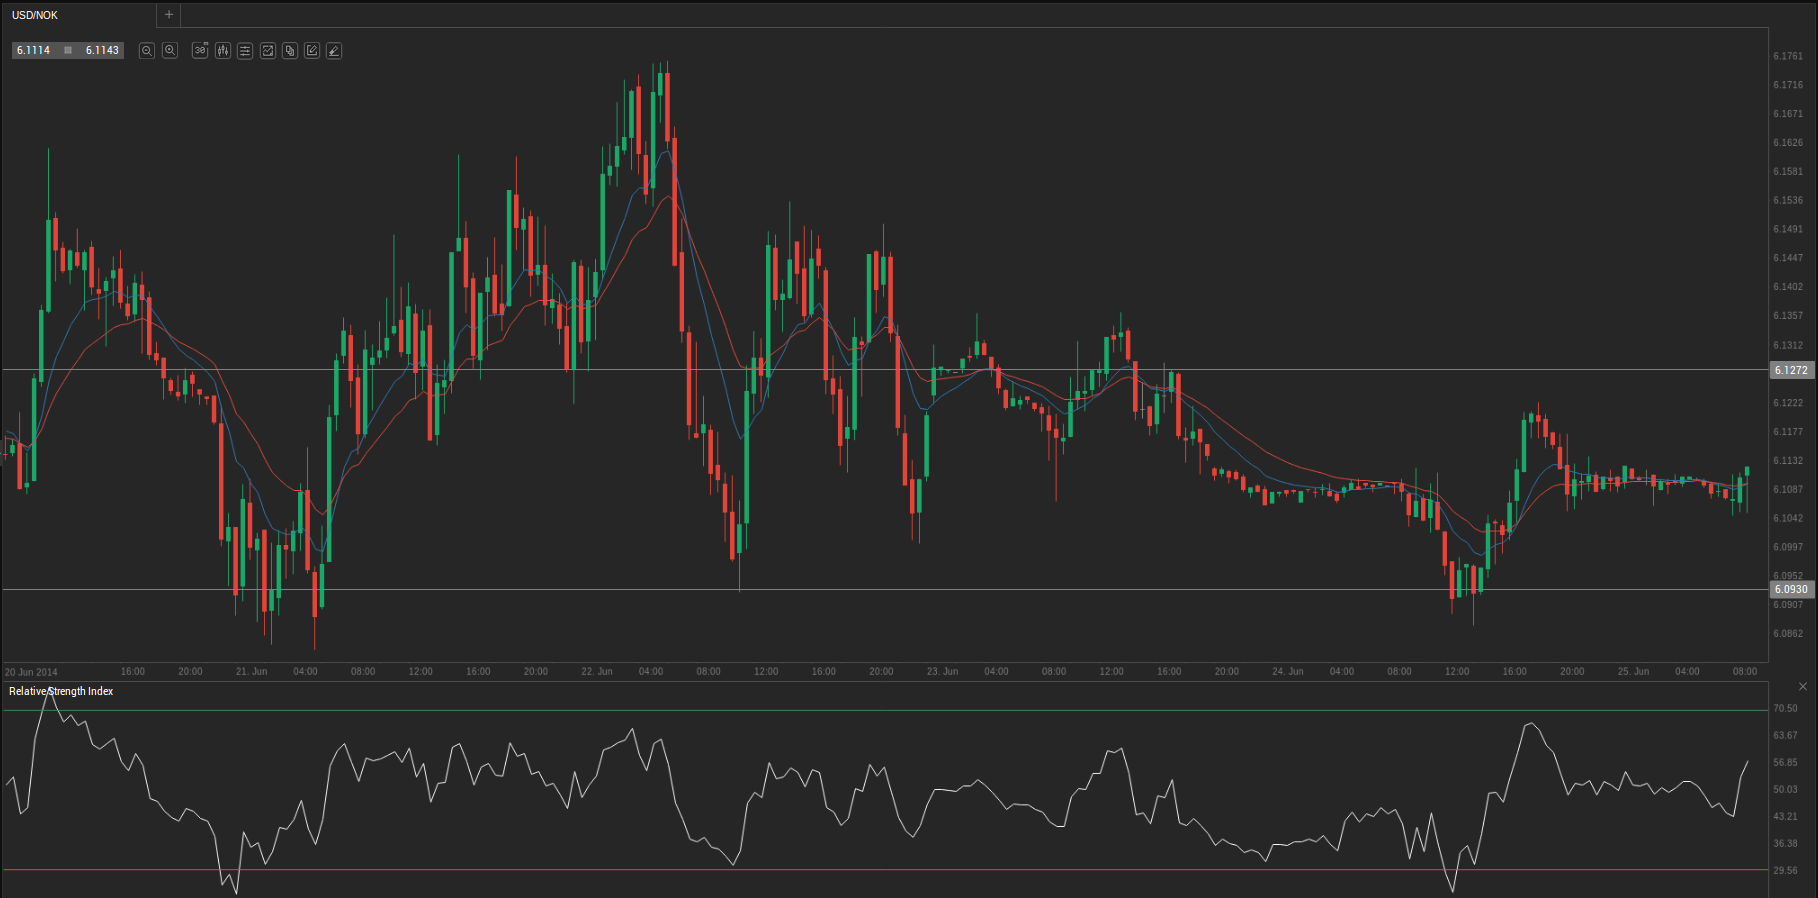1818x898 pixels.
Task: Select the eraser drawing tool icon
Action: tap(334, 50)
